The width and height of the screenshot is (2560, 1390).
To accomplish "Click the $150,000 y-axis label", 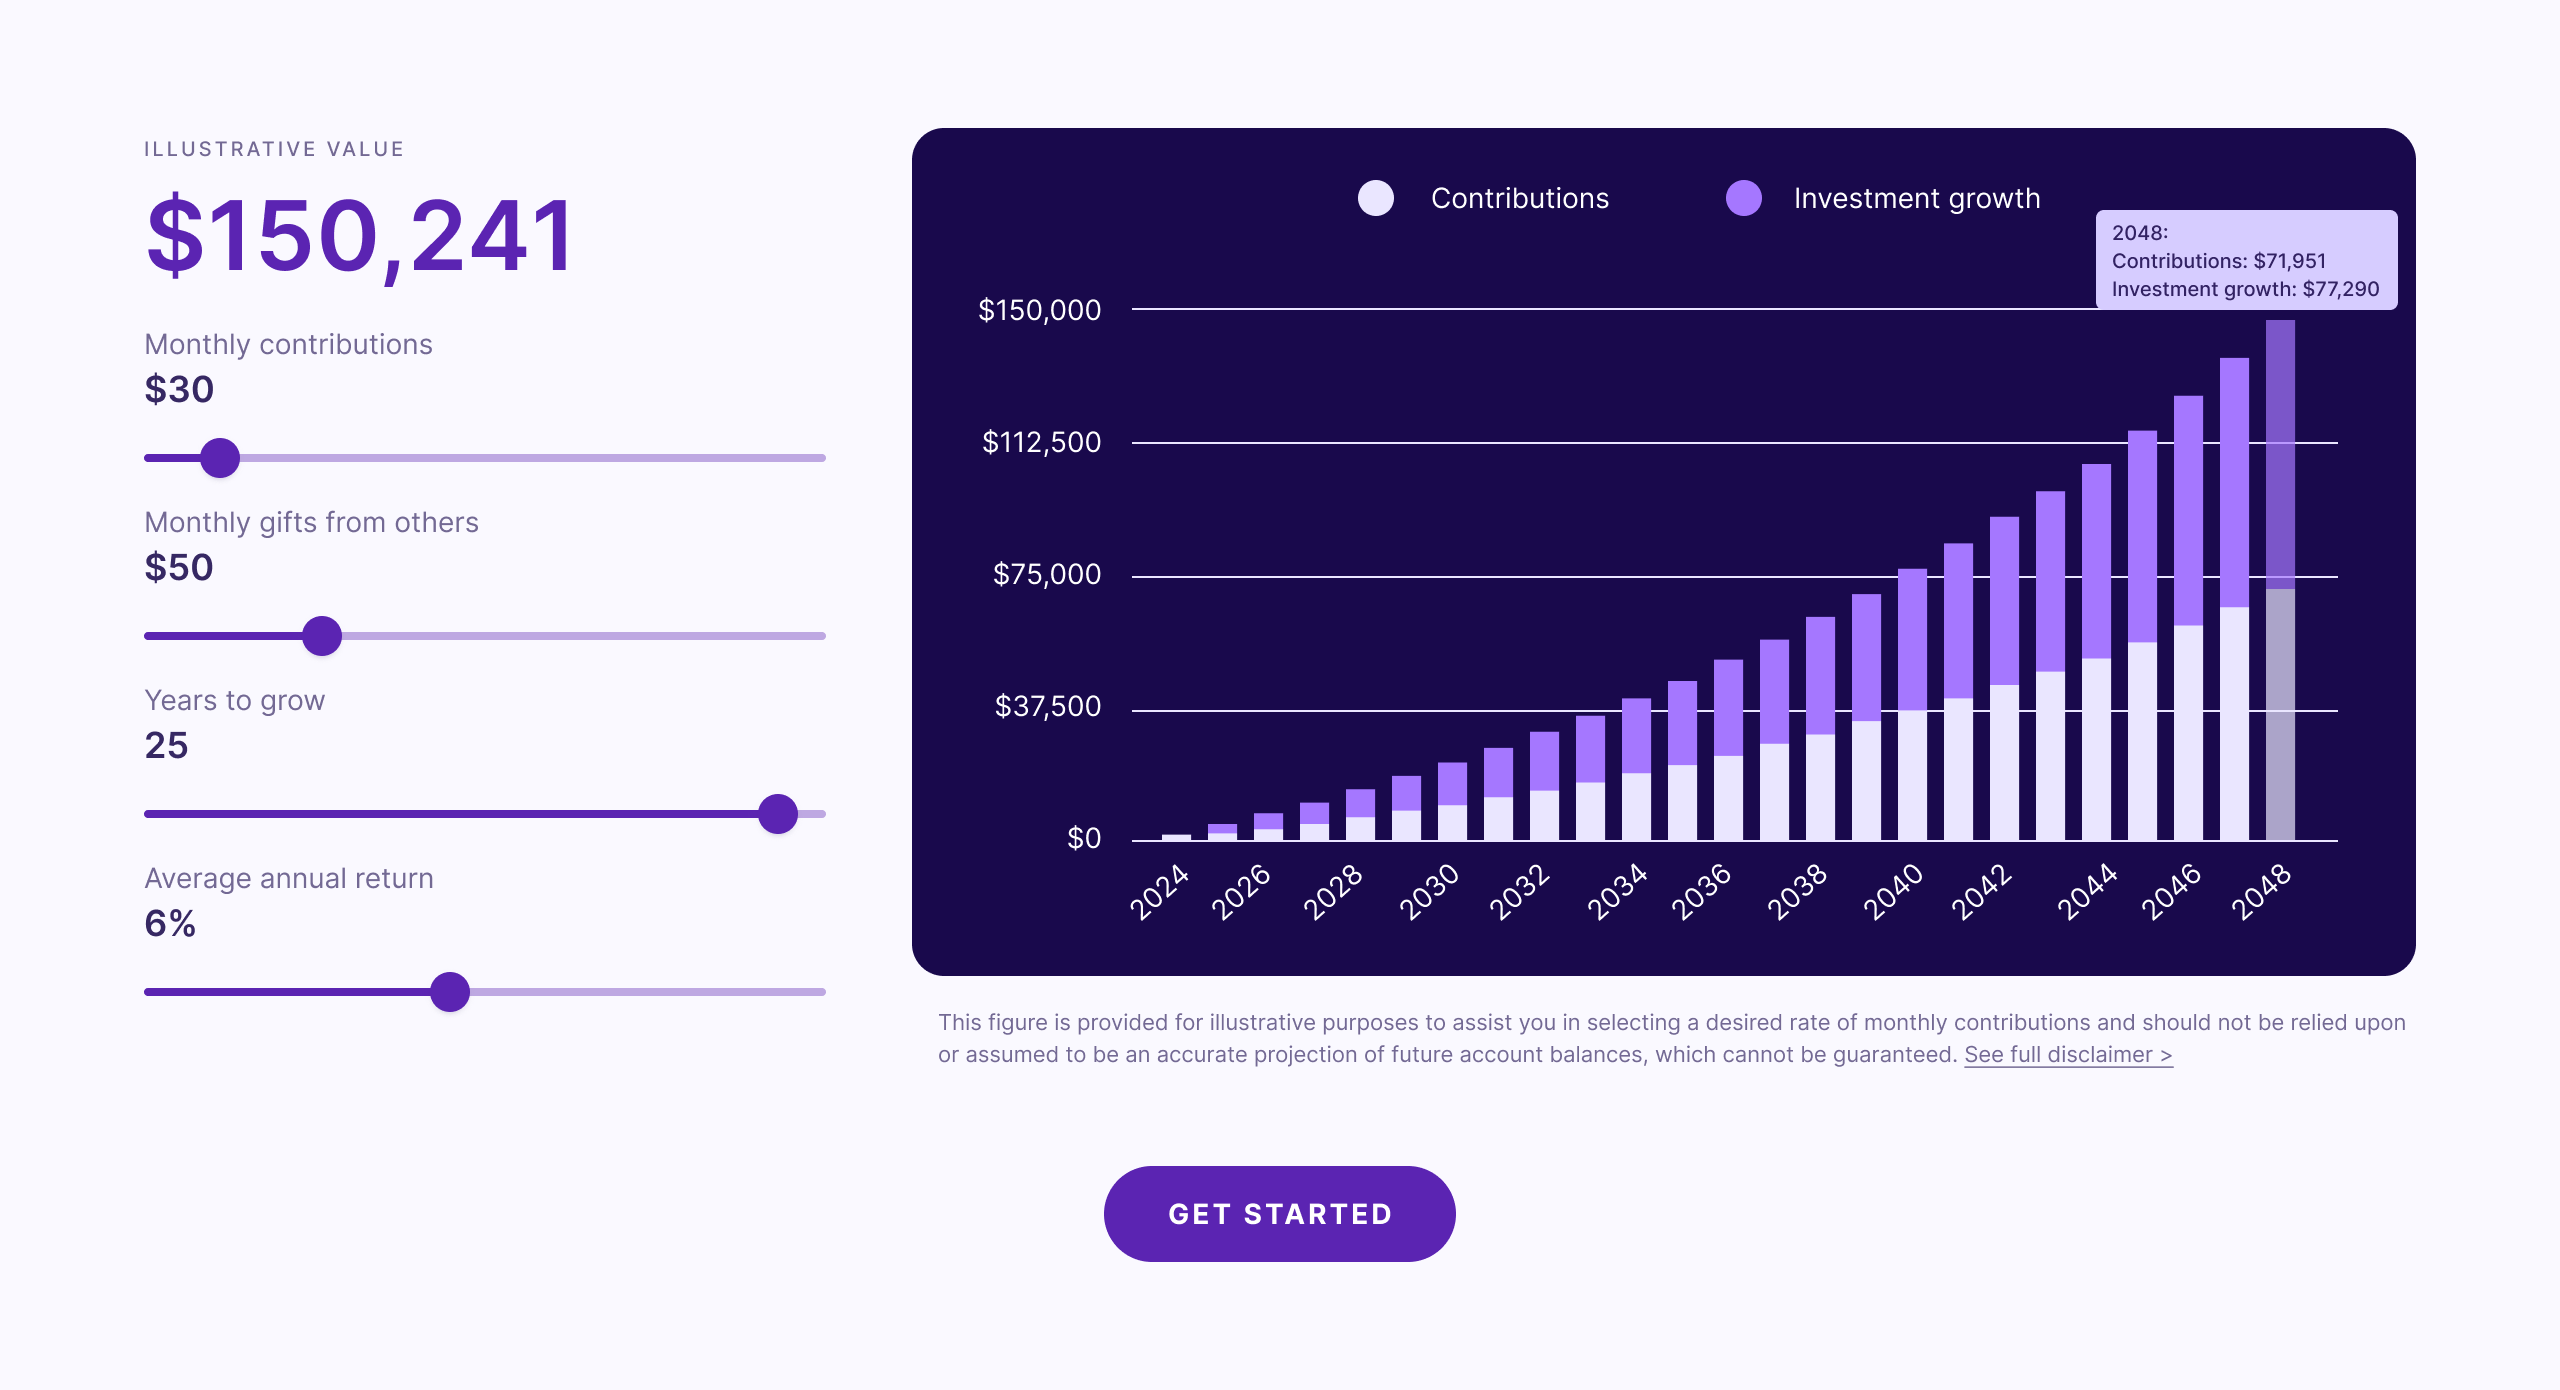I will click(1040, 310).
